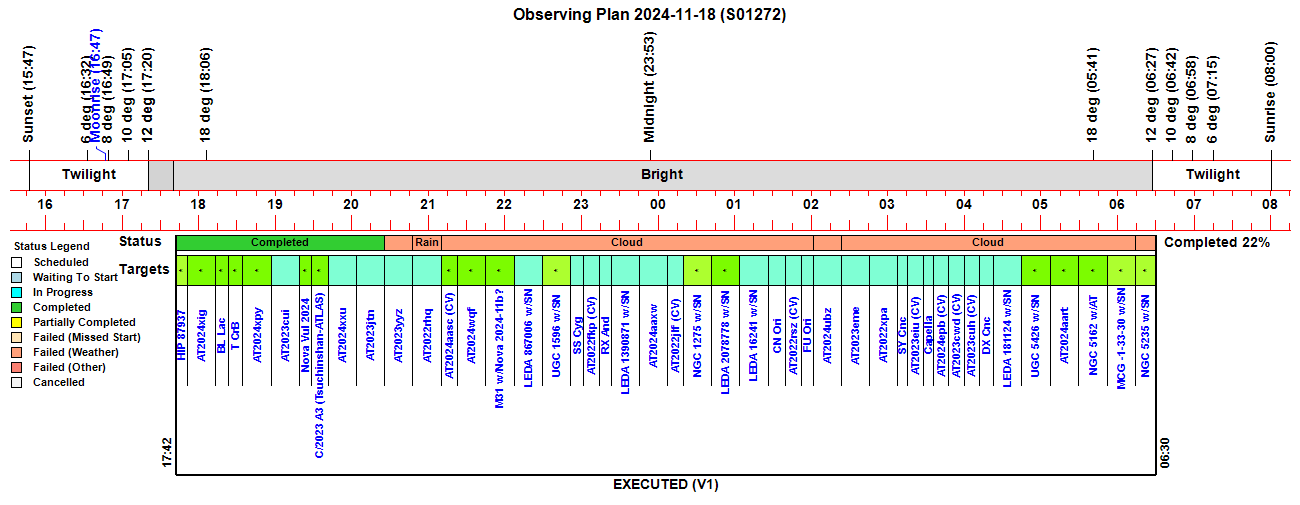Click the Sunset (15:47) marker label

[29, 94]
